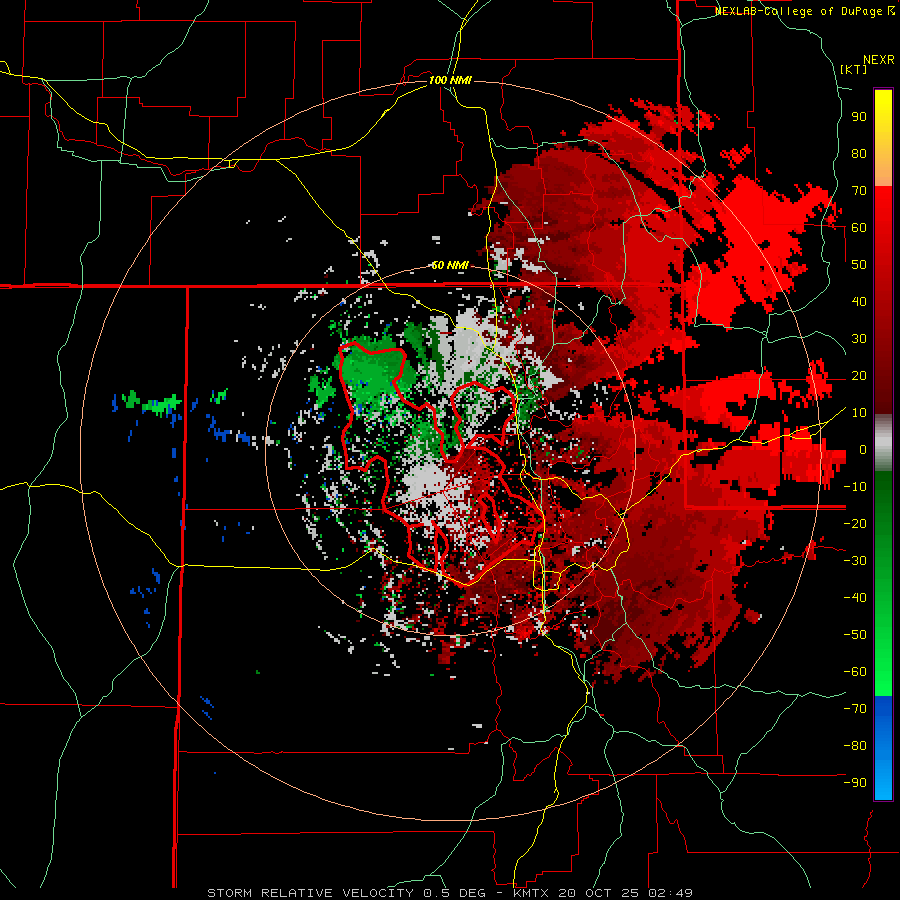Click the -10 value on the velocity scale
This screenshot has width=900, height=900.
click(x=855, y=487)
